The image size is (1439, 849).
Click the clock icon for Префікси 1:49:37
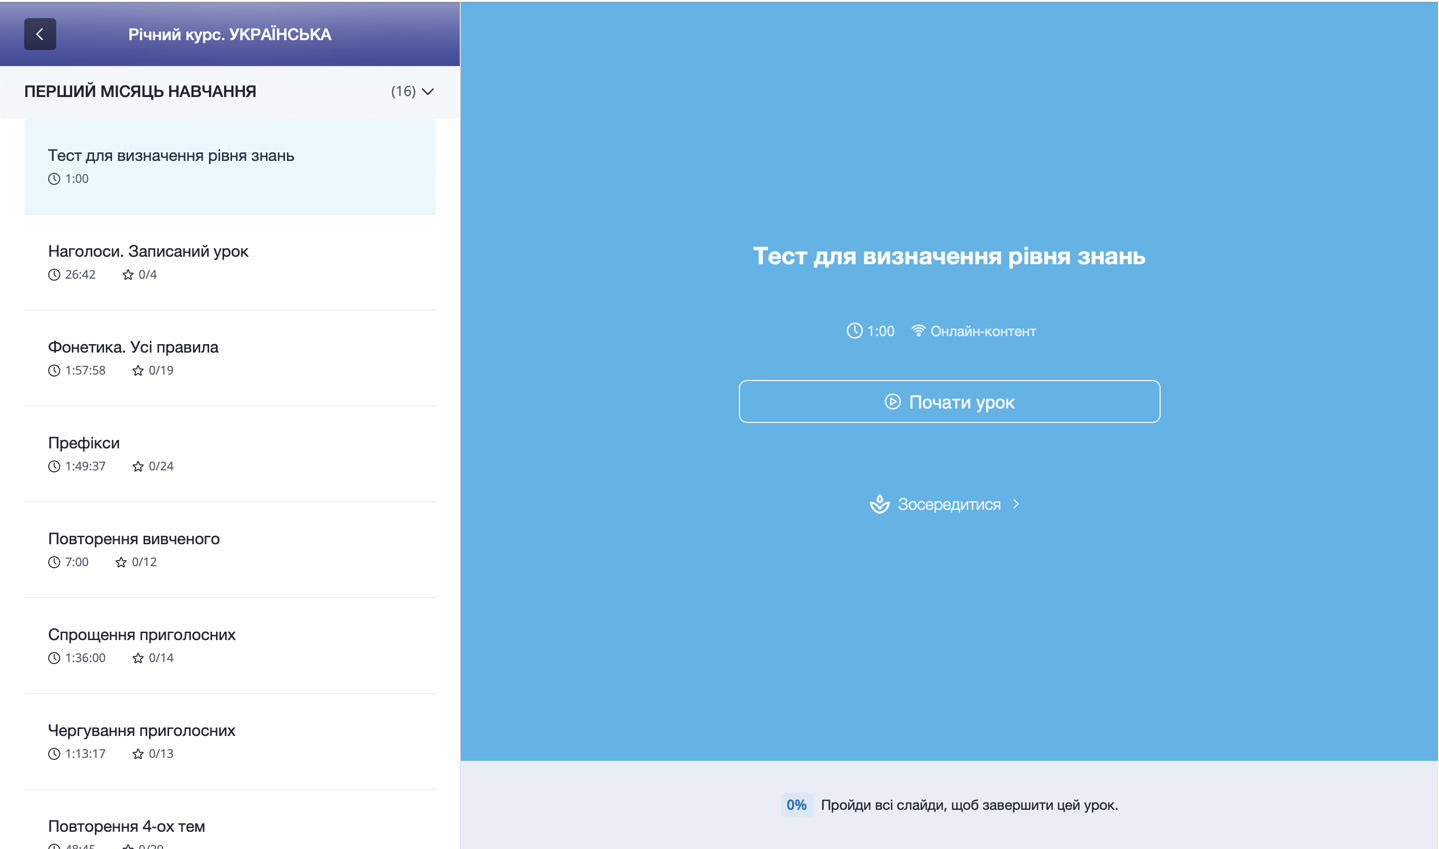pyautogui.click(x=54, y=467)
